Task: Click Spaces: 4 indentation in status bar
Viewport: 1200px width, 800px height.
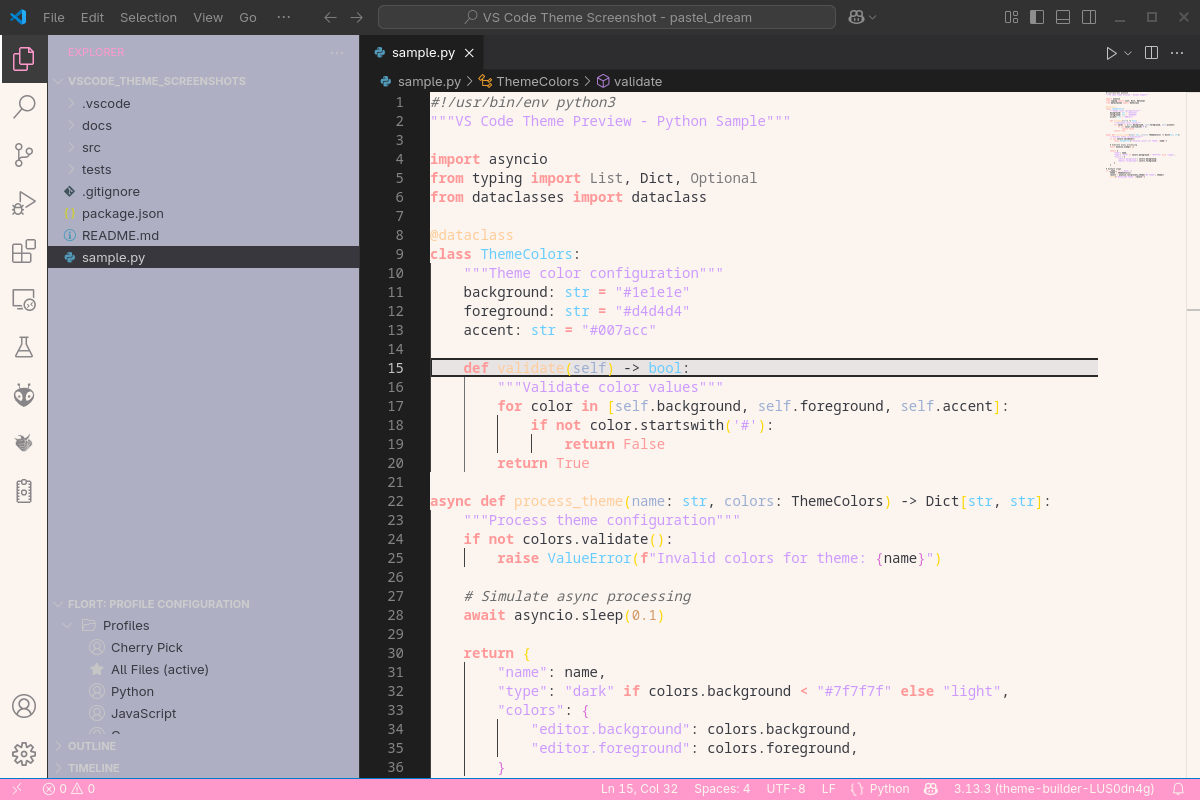Action: pos(722,789)
